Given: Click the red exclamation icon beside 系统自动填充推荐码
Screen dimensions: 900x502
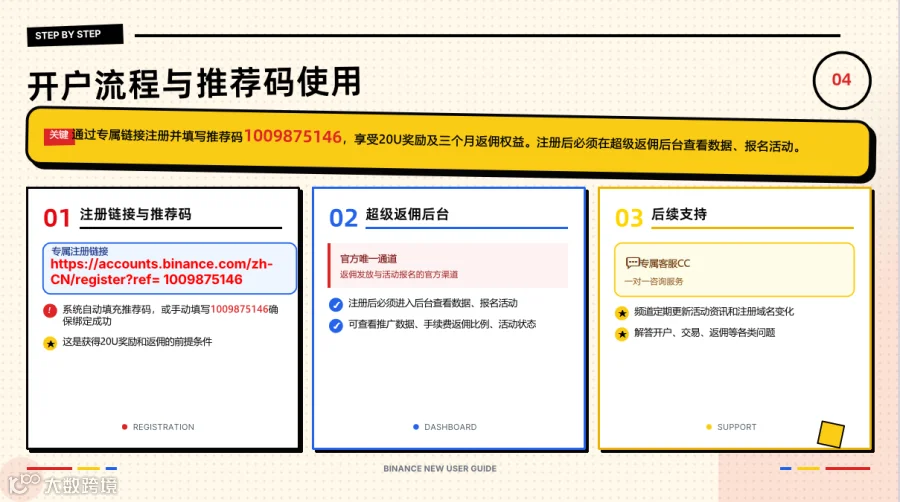Looking at the screenshot, I should pos(50,310).
